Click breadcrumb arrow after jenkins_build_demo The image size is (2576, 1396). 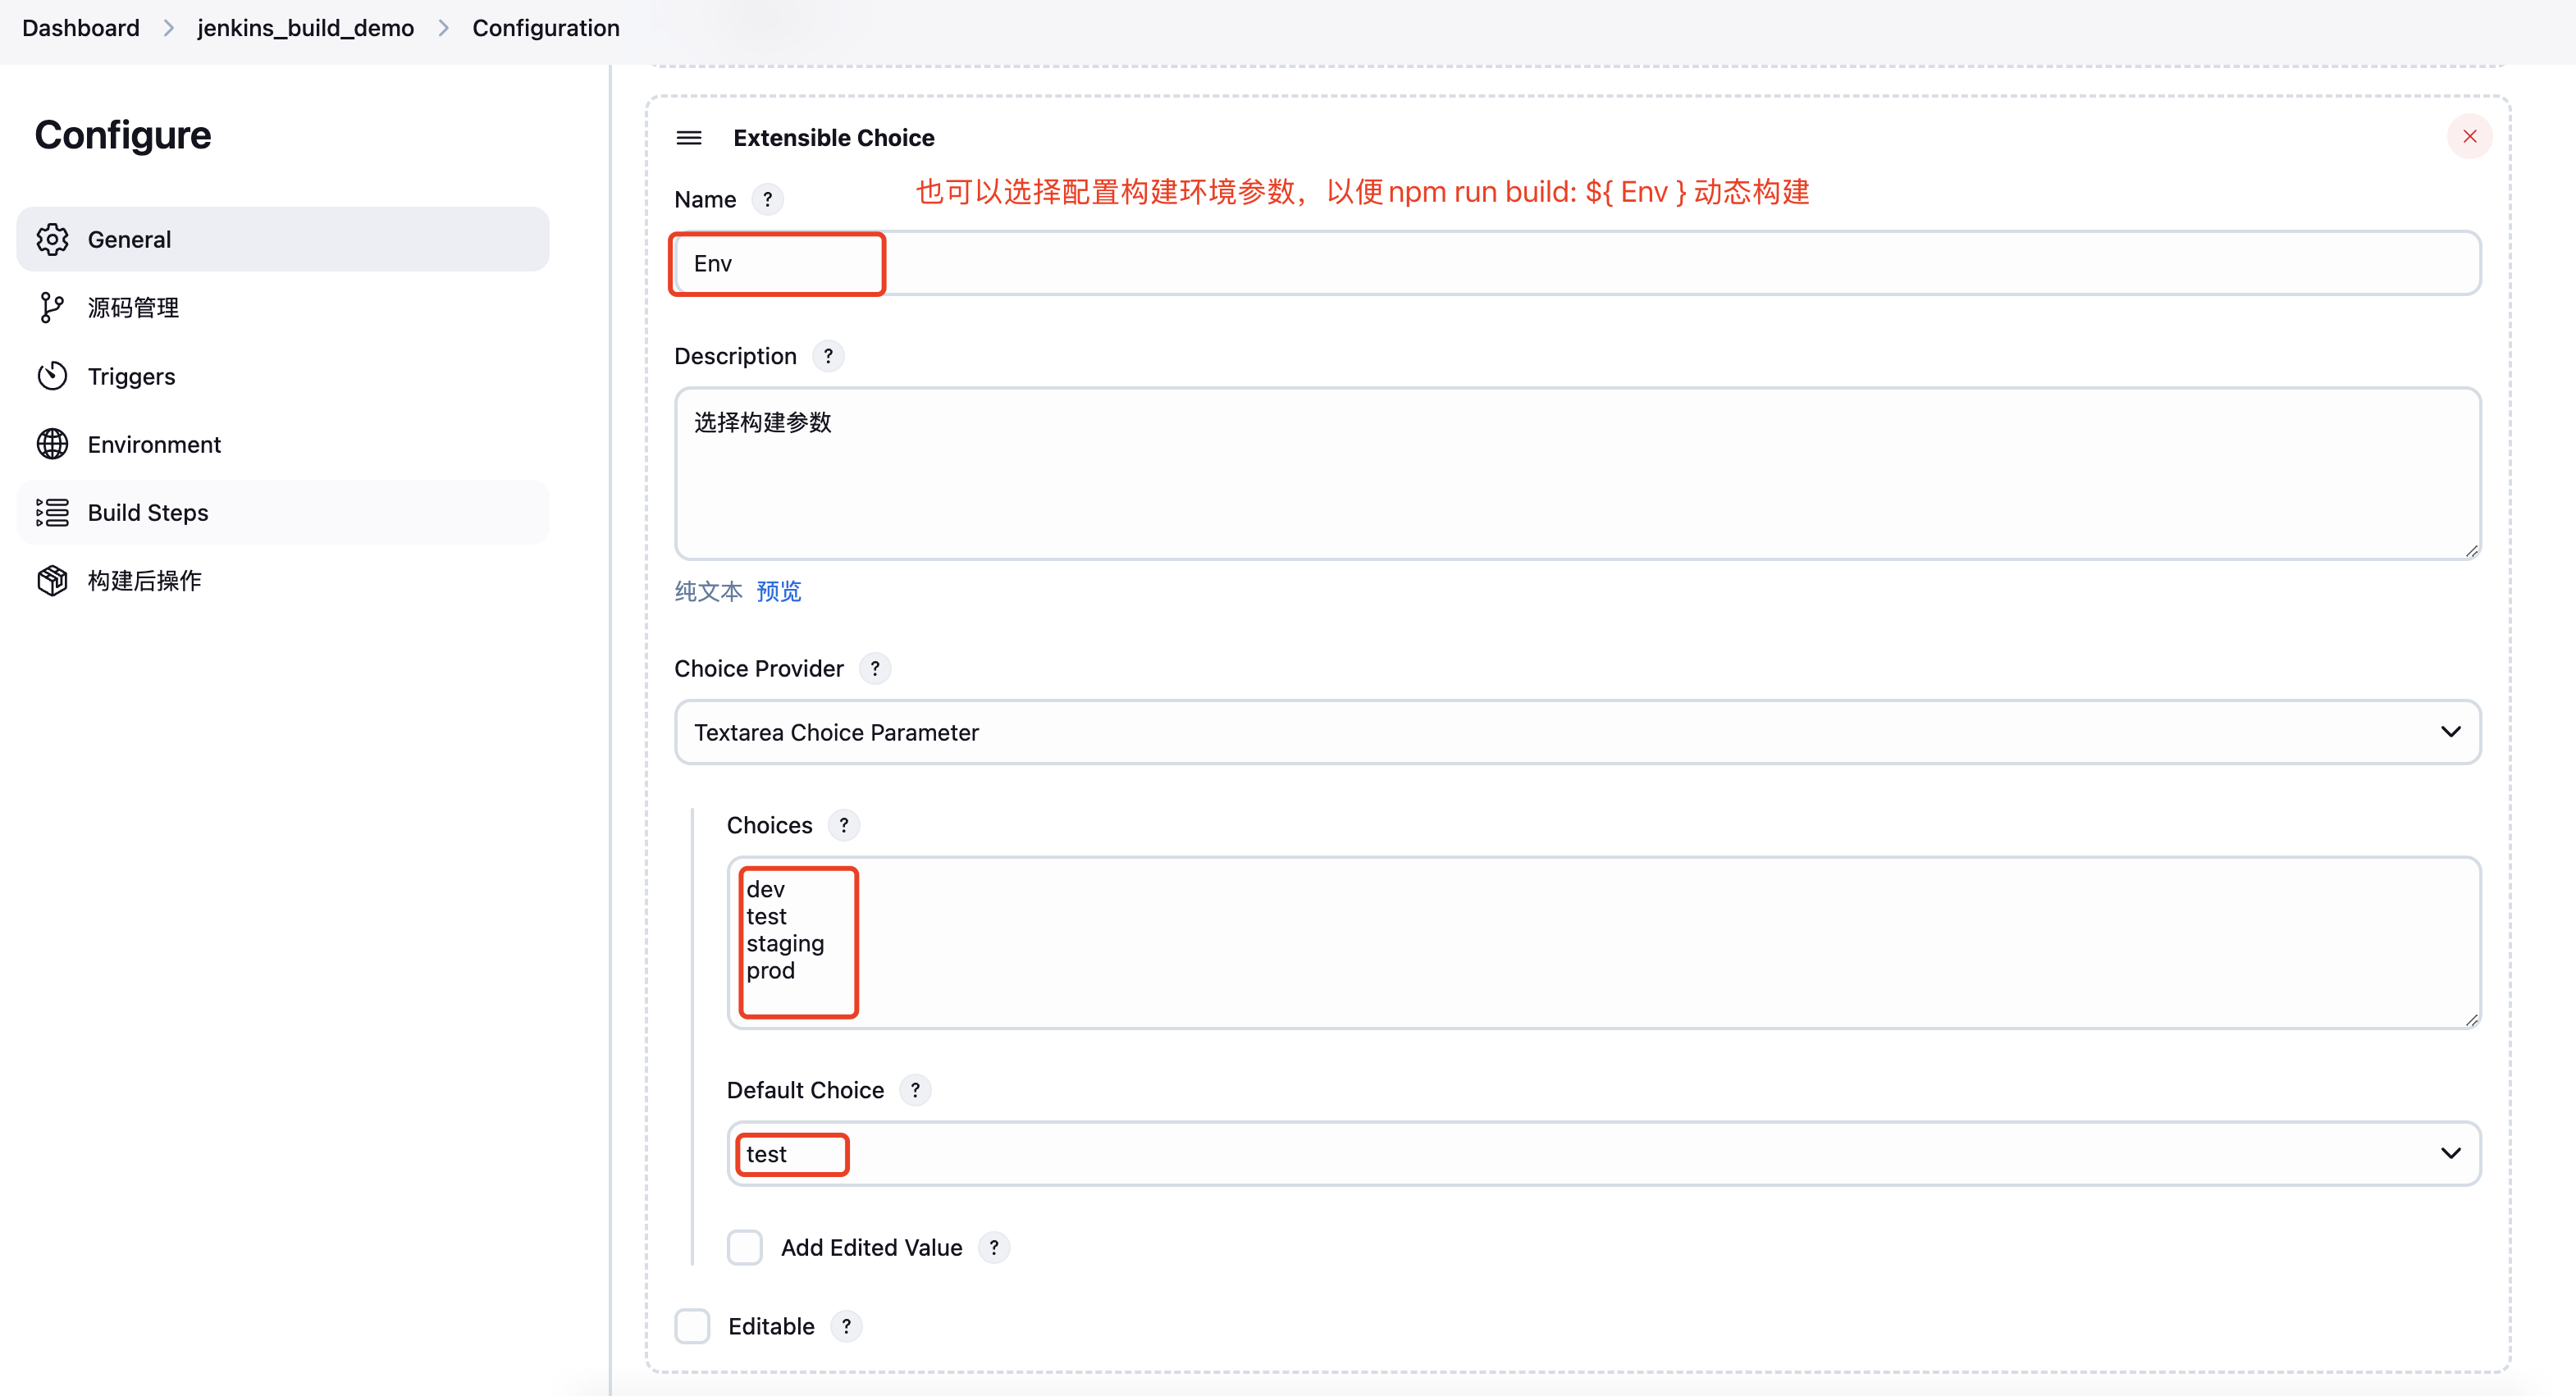point(443,28)
